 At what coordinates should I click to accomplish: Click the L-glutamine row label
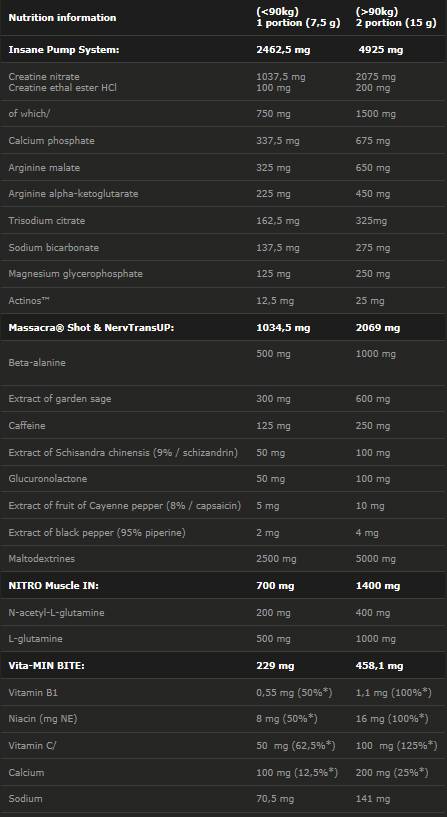pyautogui.click(x=34, y=639)
